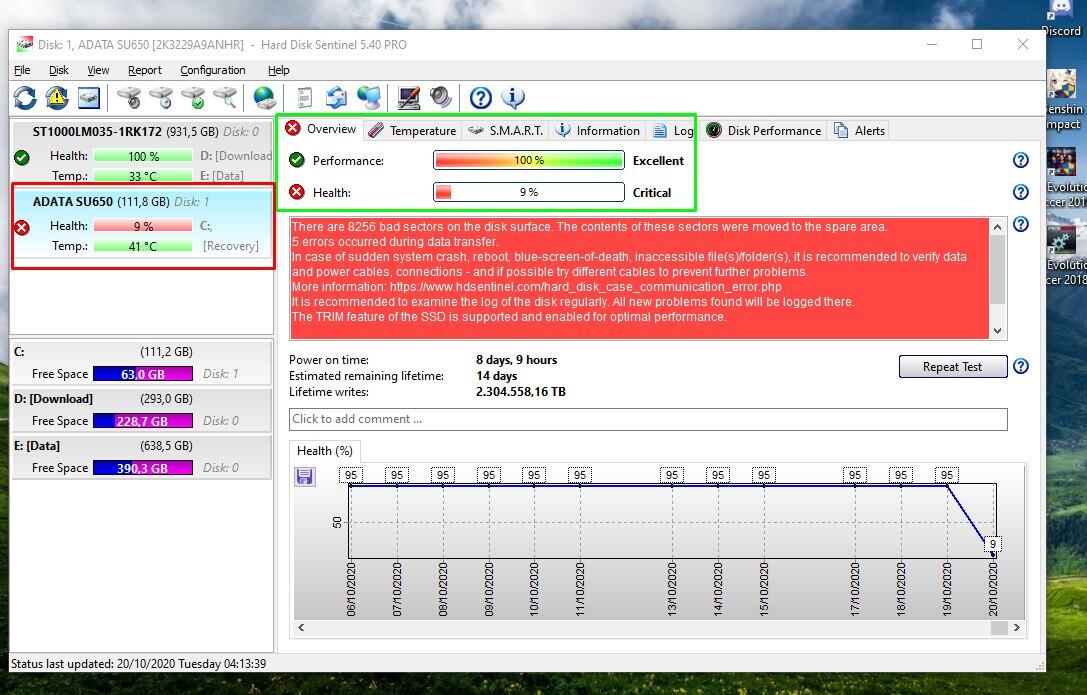Click the report document toolbar icon
Screen dimensions: 1087x695
tap(303, 97)
